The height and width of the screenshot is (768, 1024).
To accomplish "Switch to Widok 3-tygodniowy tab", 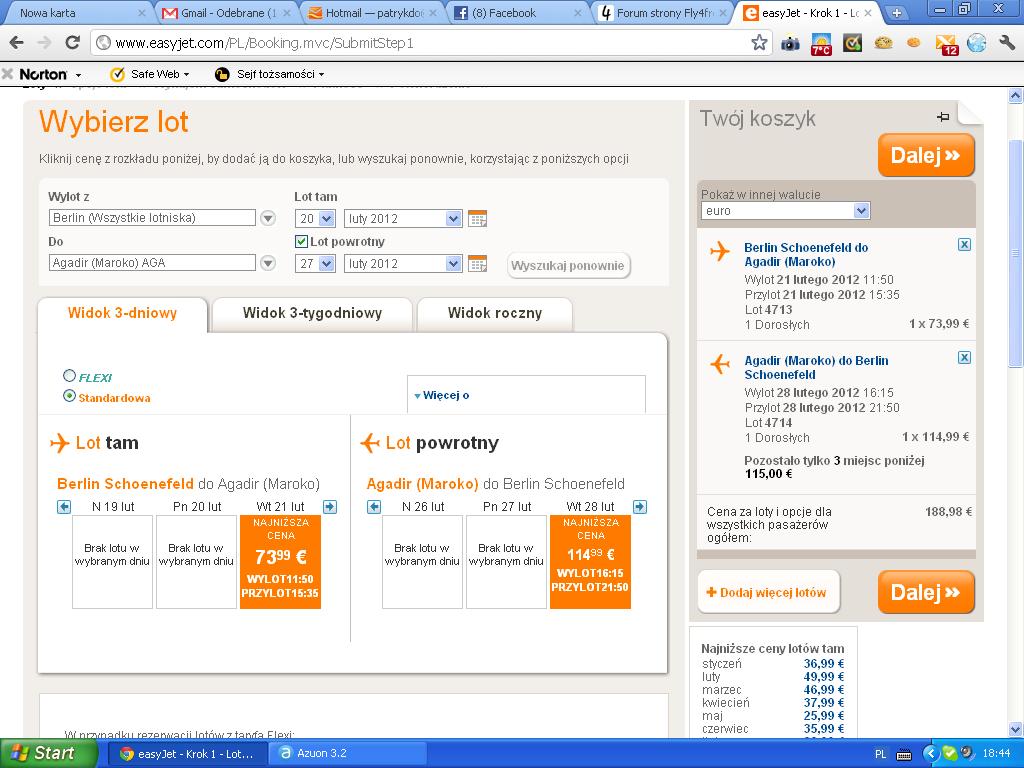I will click(312, 313).
